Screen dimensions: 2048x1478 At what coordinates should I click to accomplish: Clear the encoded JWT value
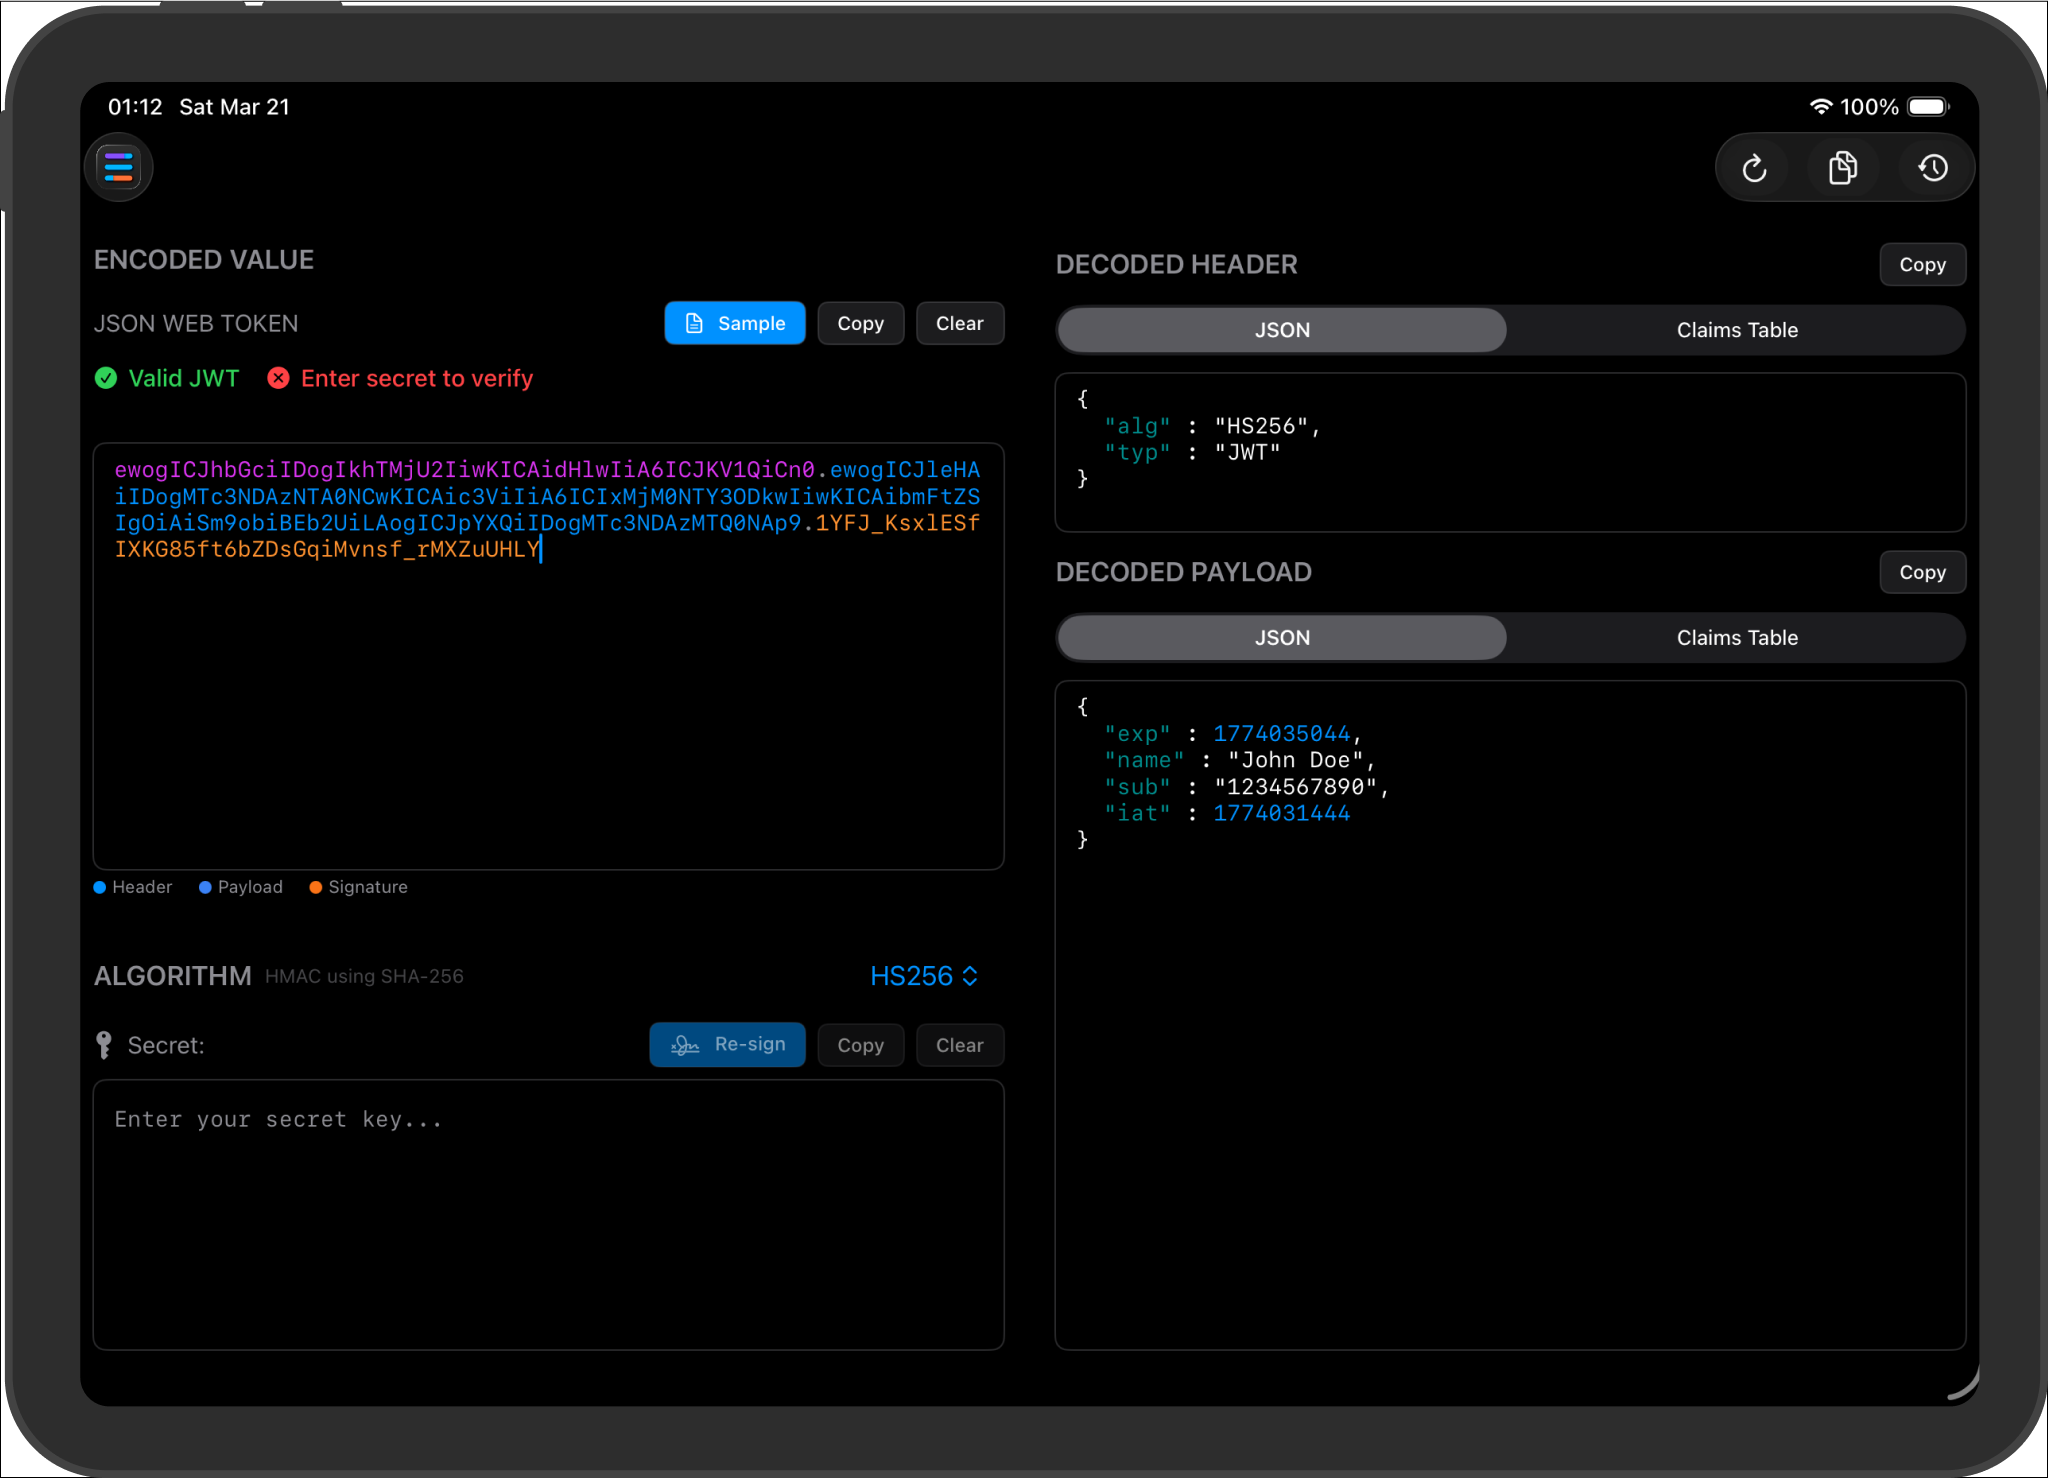pyautogui.click(x=959, y=322)
